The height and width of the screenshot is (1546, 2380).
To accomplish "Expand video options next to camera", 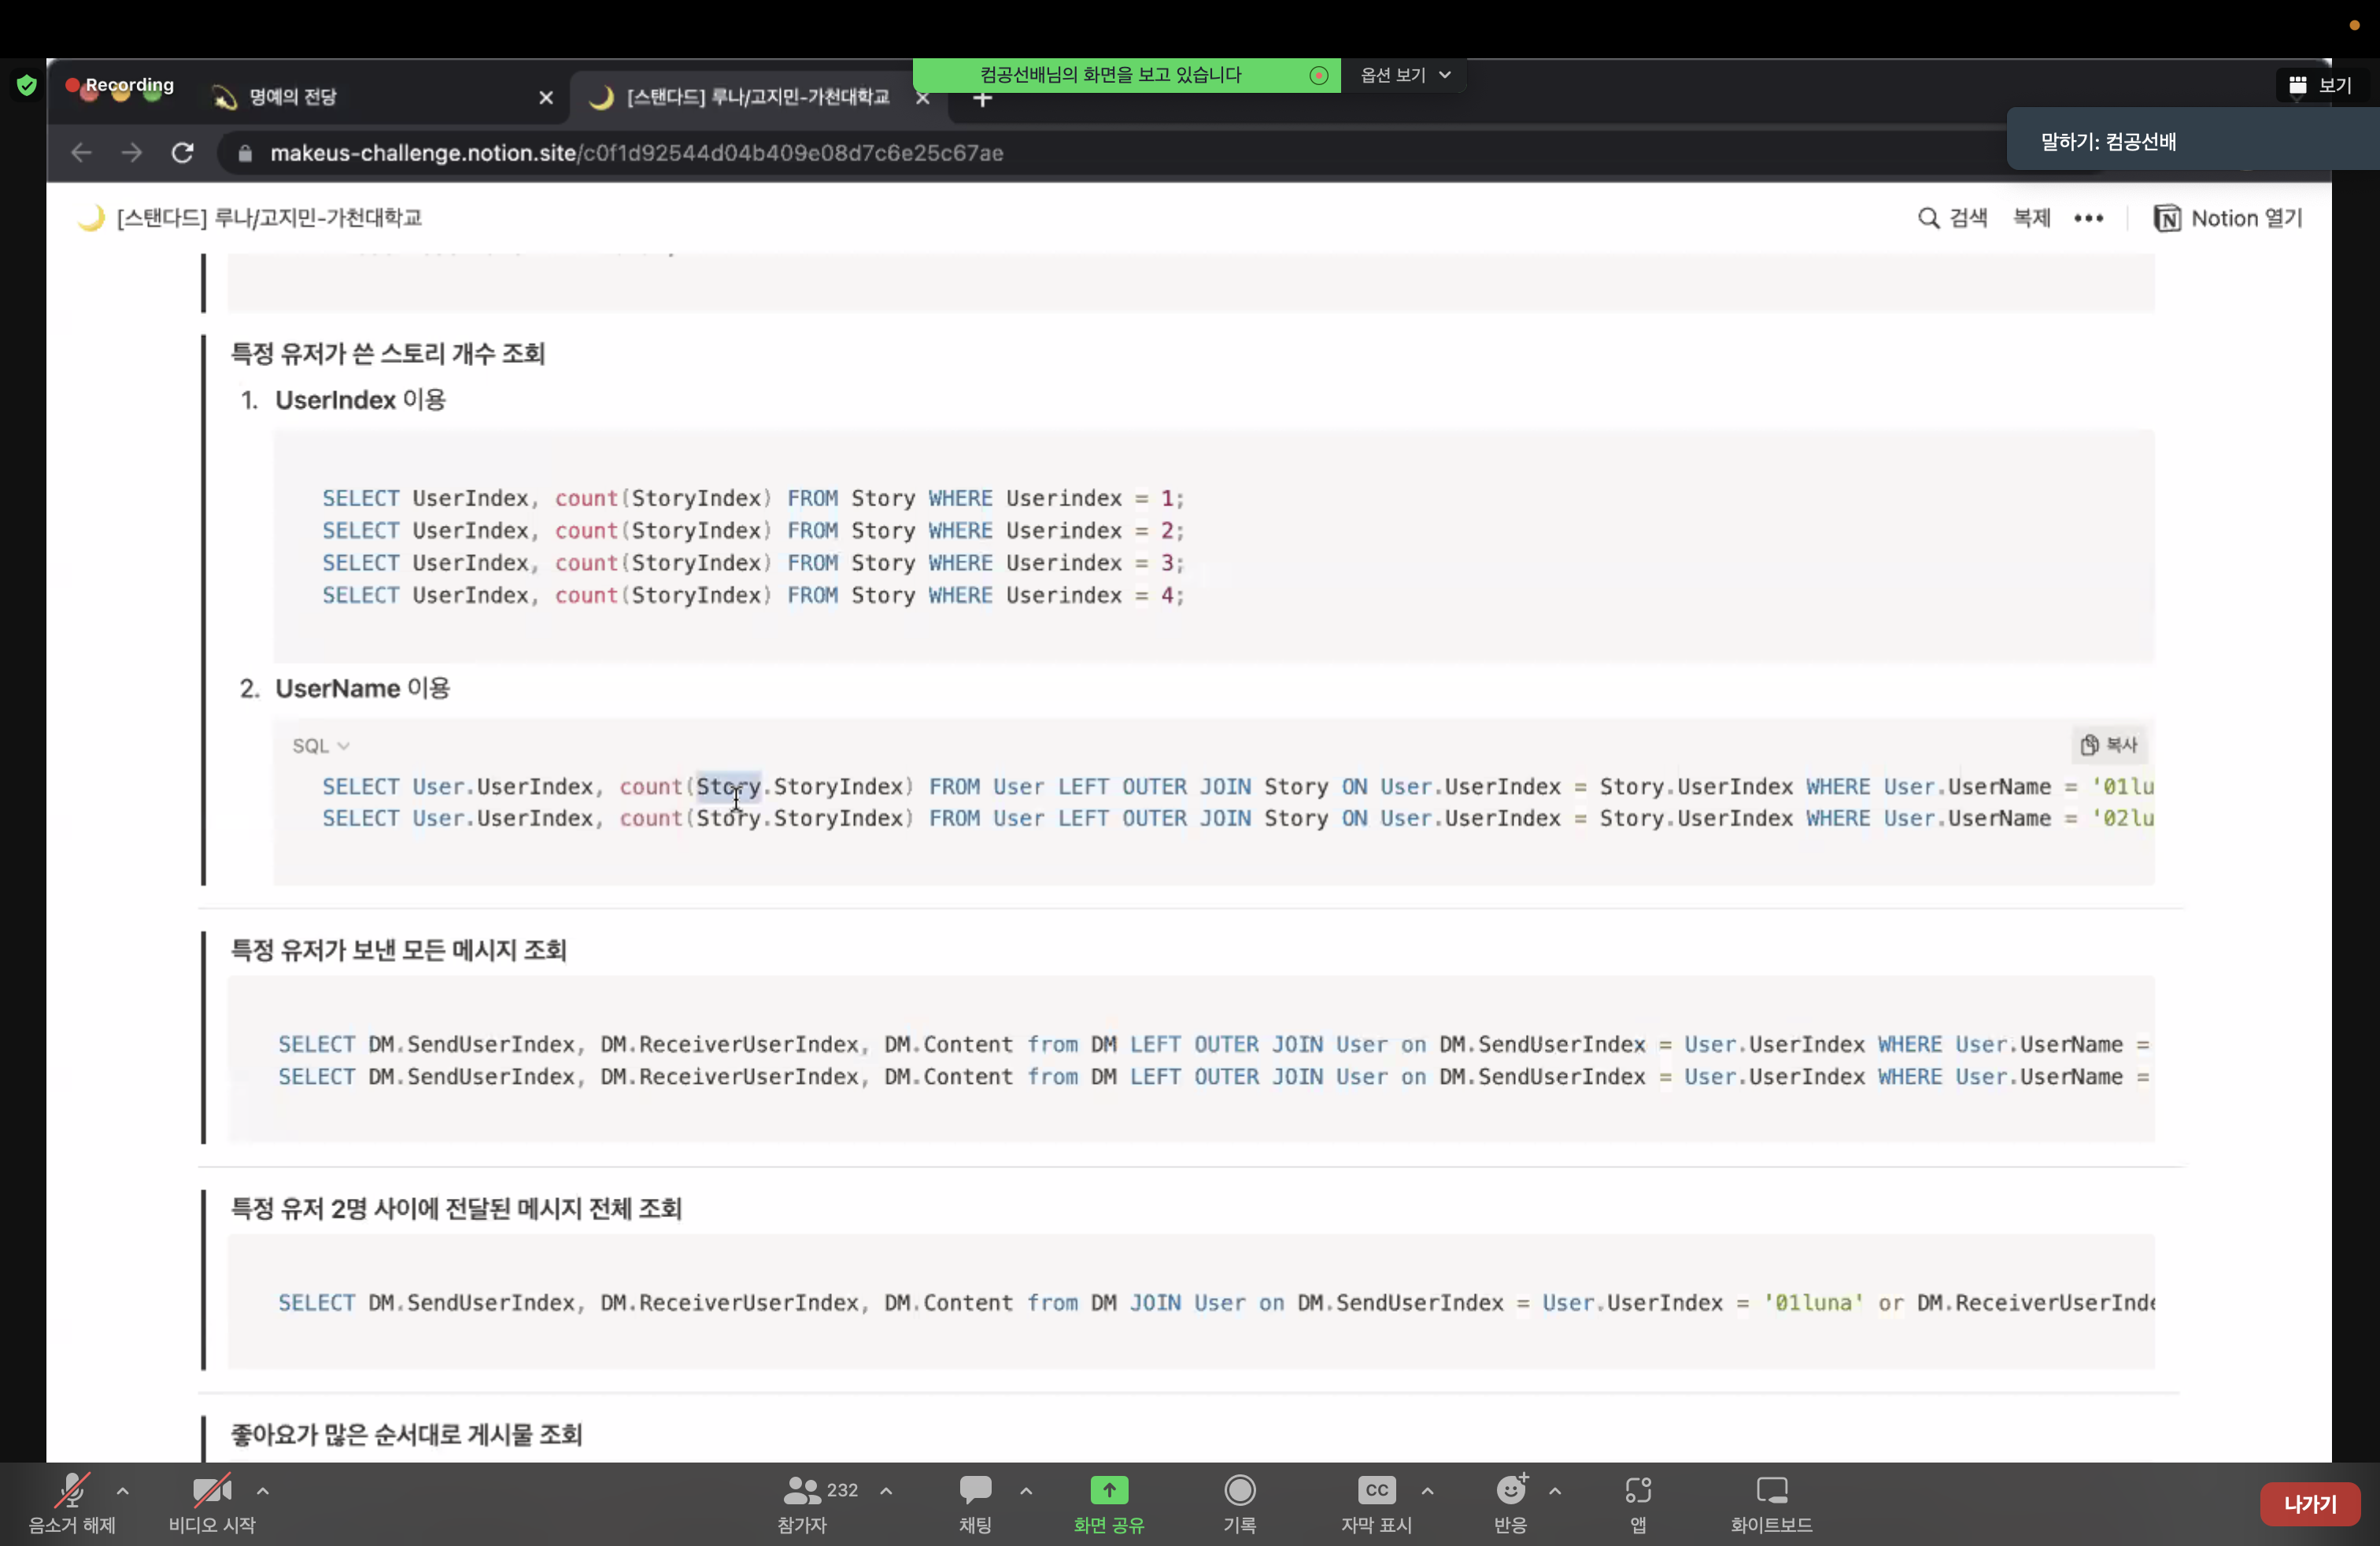I will [262, 1490].
